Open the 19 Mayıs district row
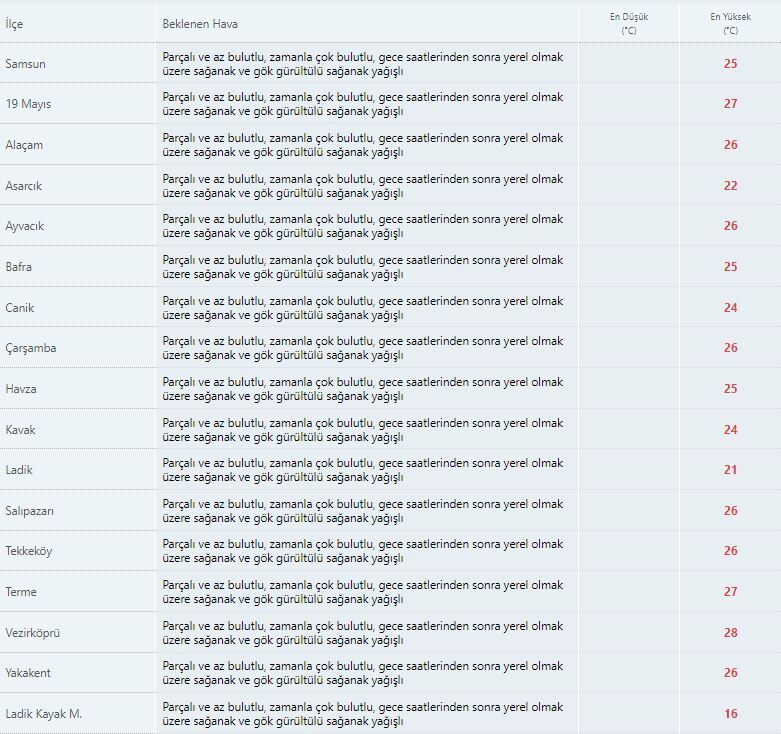The width and height of the screenshot is (781, 734). tap(28, 104)
